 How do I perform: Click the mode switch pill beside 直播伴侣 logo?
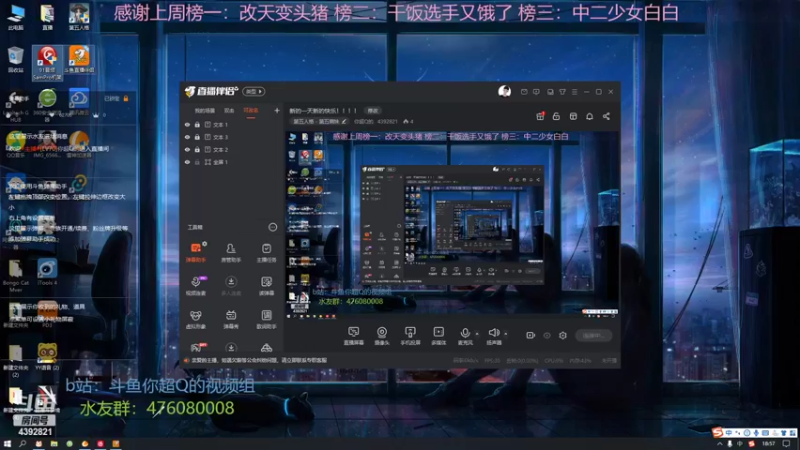coord(254,91)
